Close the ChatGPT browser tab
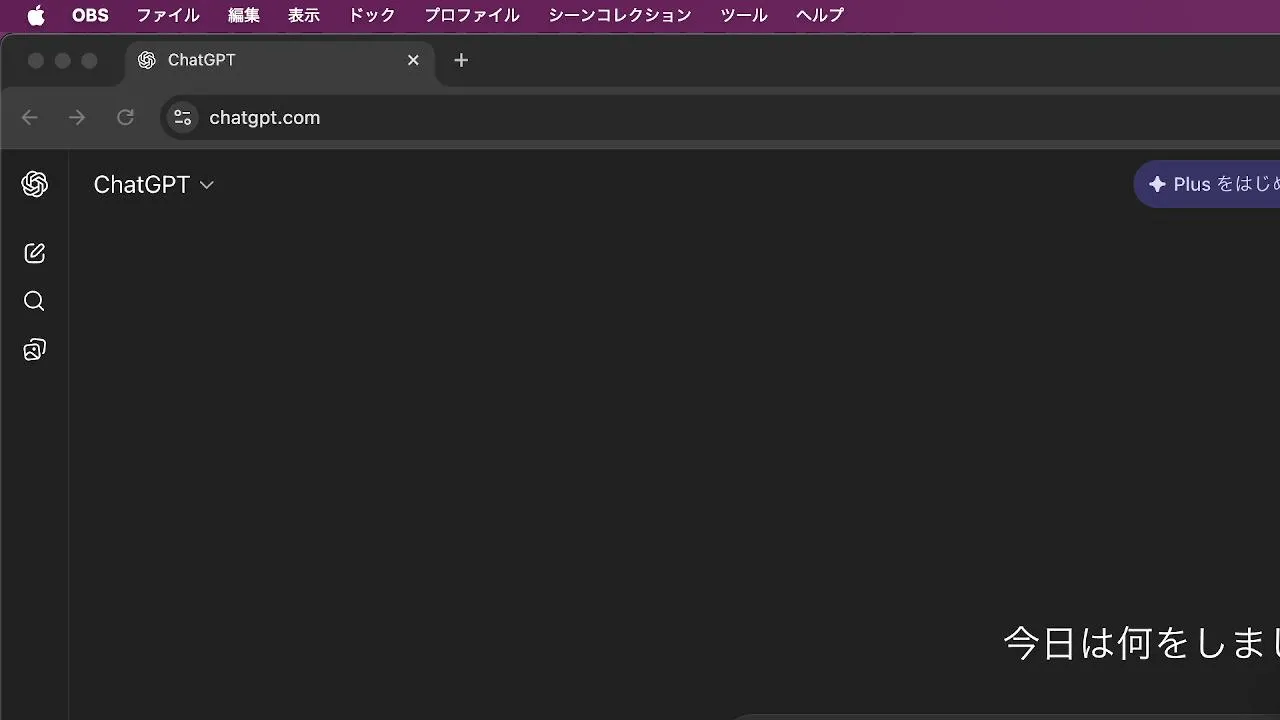1280x720 pixels. (413, 60)
